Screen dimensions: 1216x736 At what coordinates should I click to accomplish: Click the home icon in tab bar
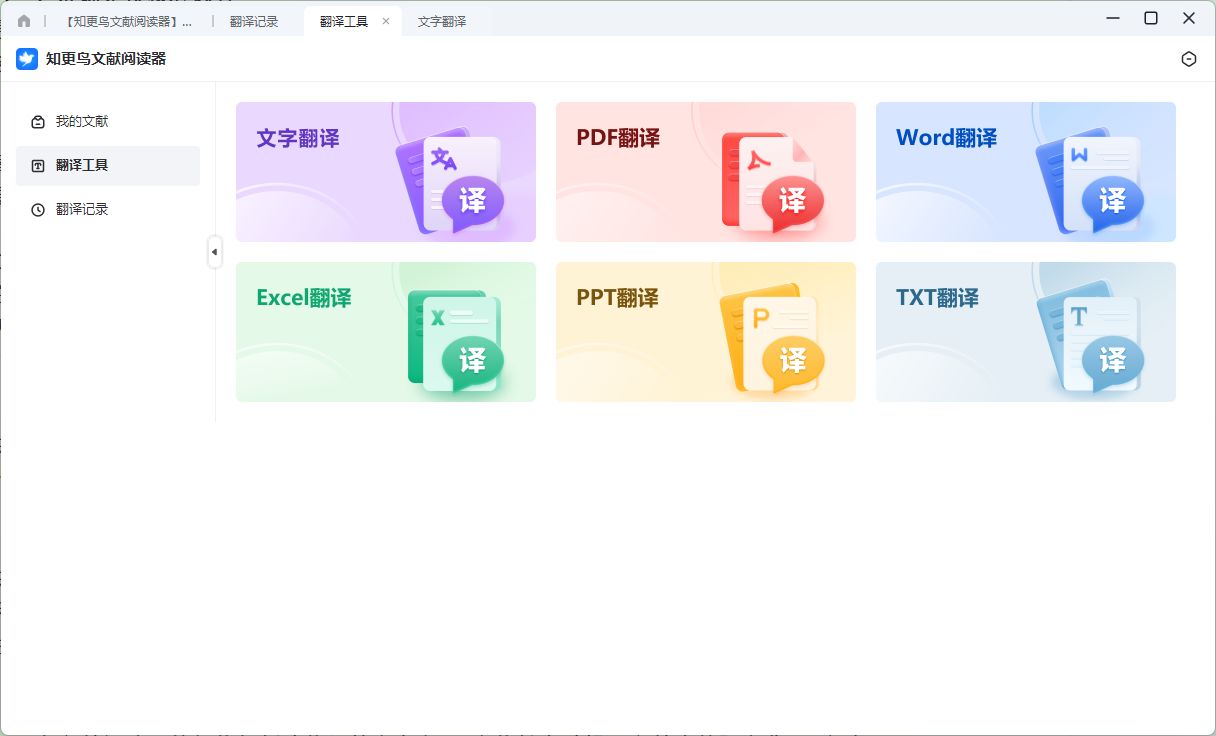[24, 21]
